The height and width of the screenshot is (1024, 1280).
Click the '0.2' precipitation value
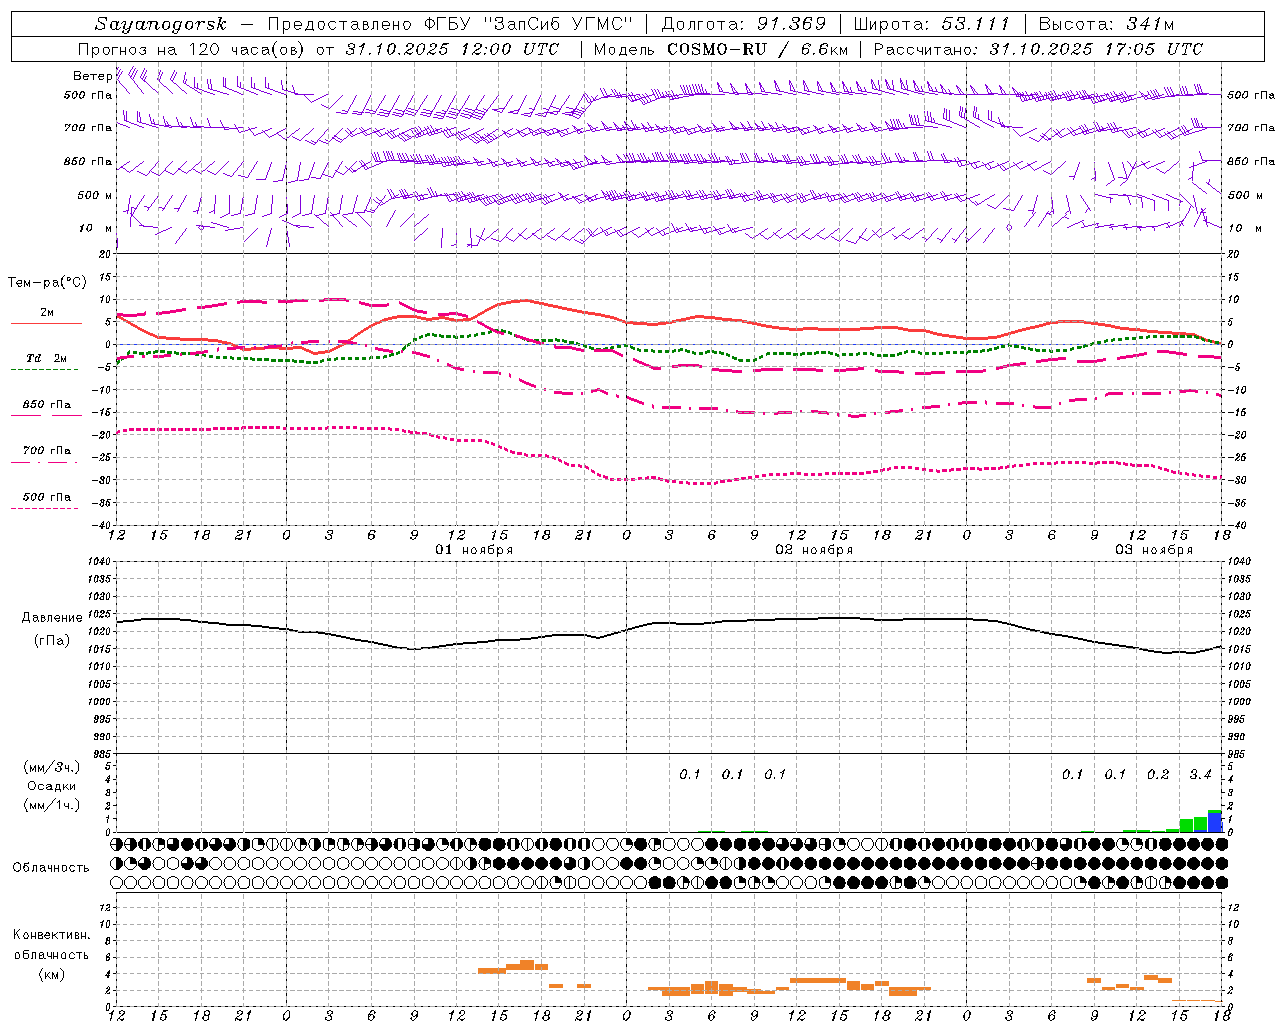(x=1158, y=774)
